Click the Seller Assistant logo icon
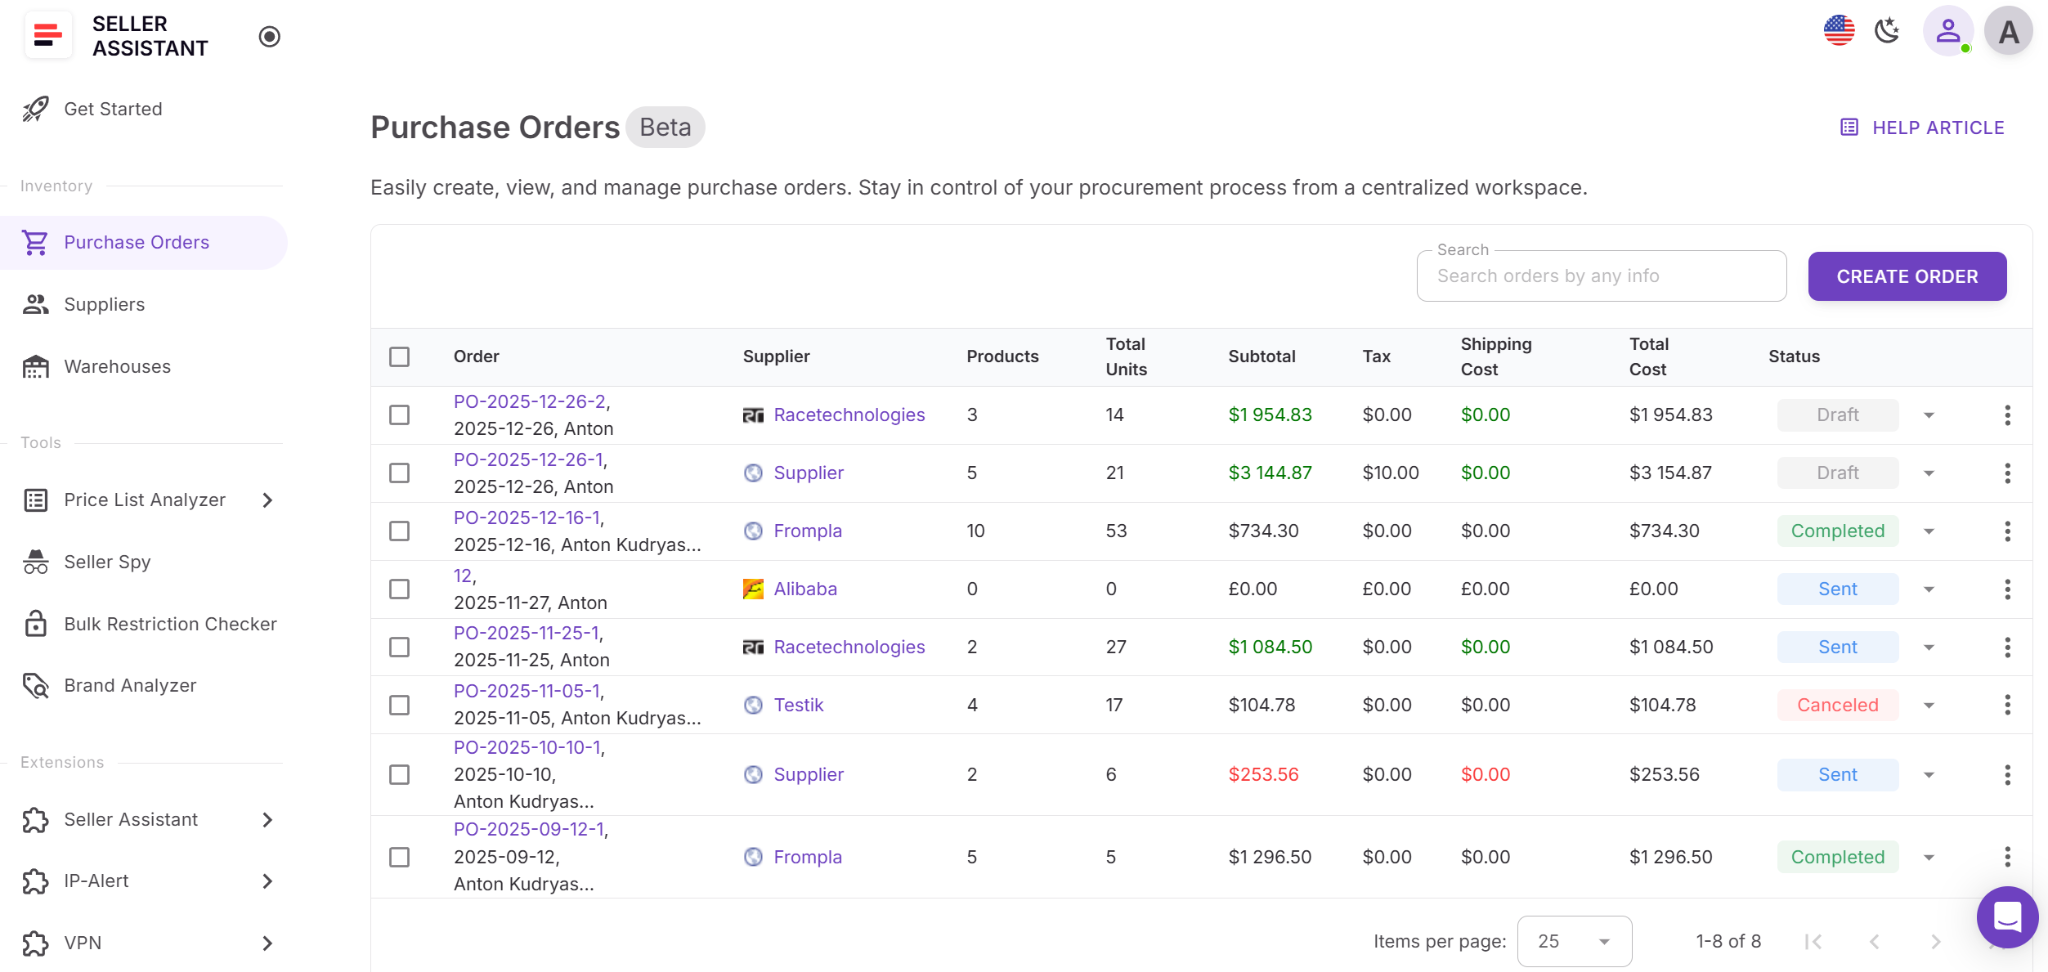This screenshot has height=972, width=2048. pyautogui.click(x=48, y=36)
